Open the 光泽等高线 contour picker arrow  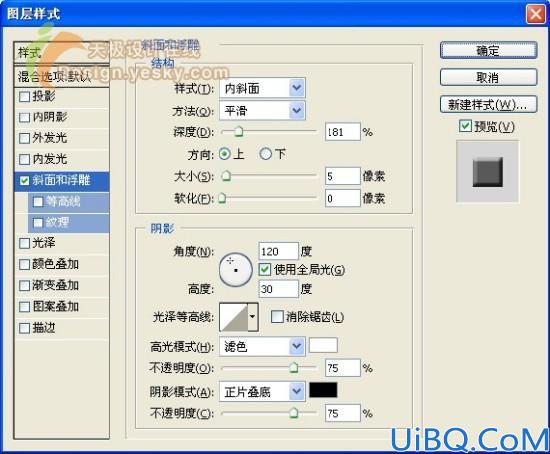[253, 317]
